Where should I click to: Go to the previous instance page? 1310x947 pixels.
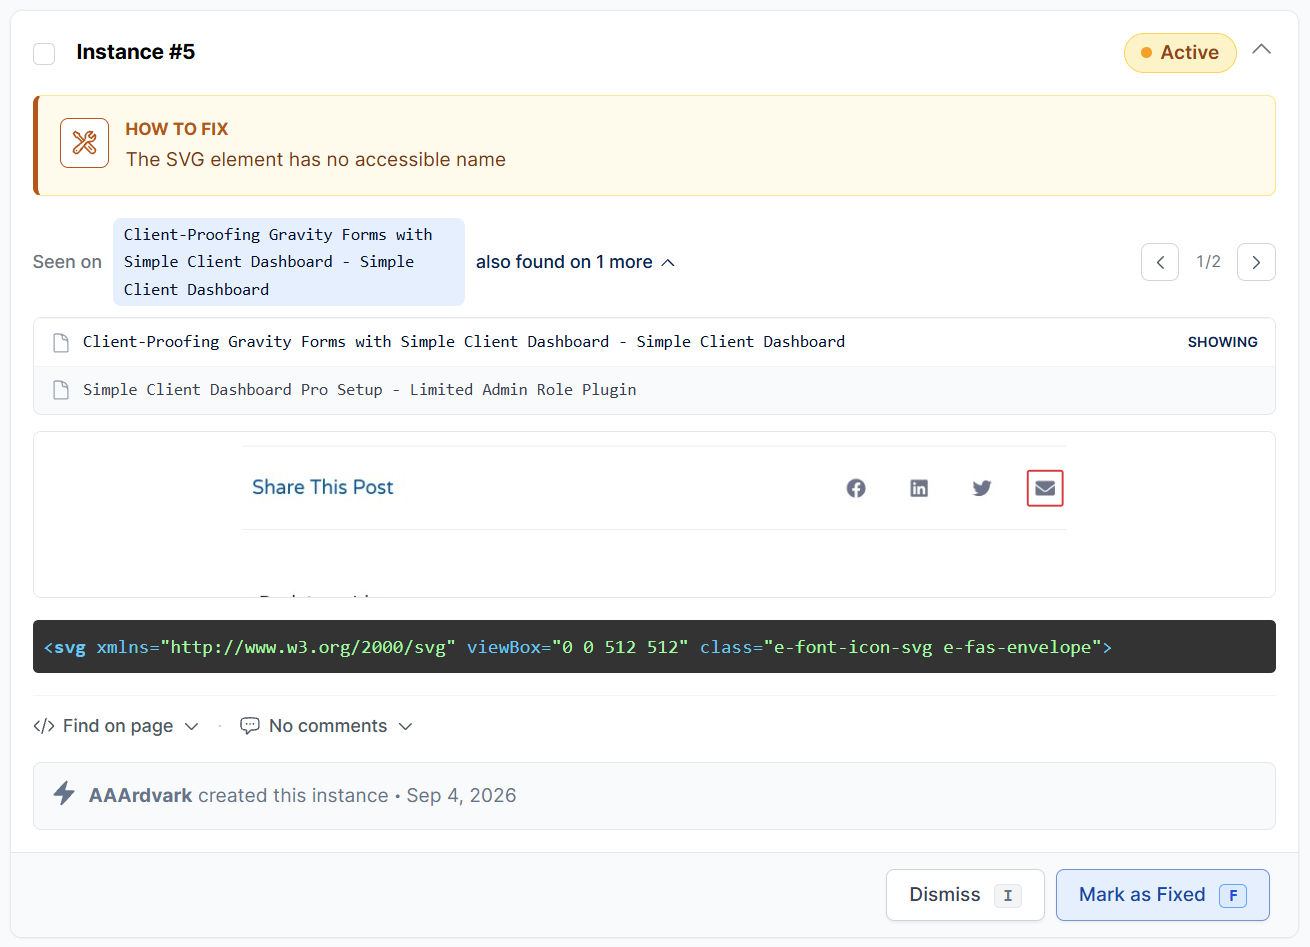coord(1160,262)
